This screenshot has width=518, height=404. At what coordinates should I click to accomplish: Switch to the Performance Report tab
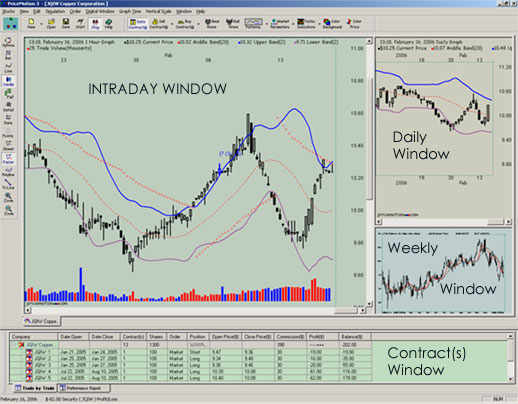click(83, 388)
